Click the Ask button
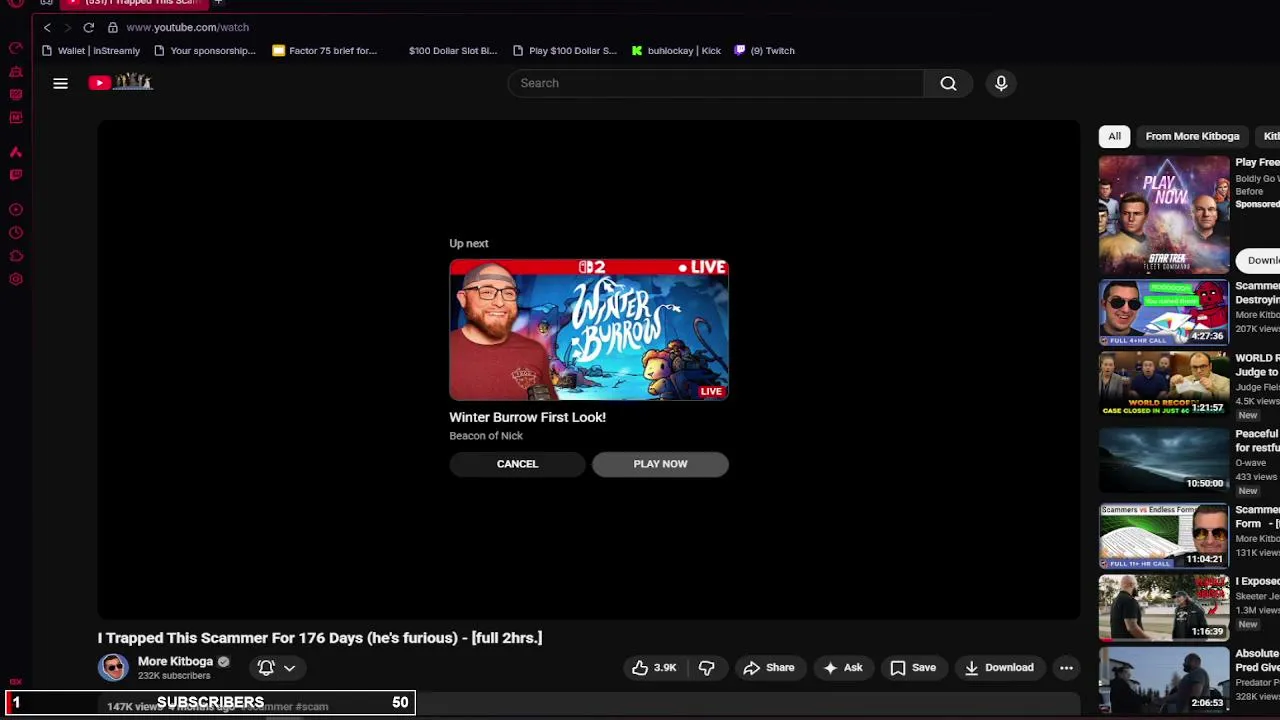The width and height of the screenshot is (1280, 720). point(842,668)
